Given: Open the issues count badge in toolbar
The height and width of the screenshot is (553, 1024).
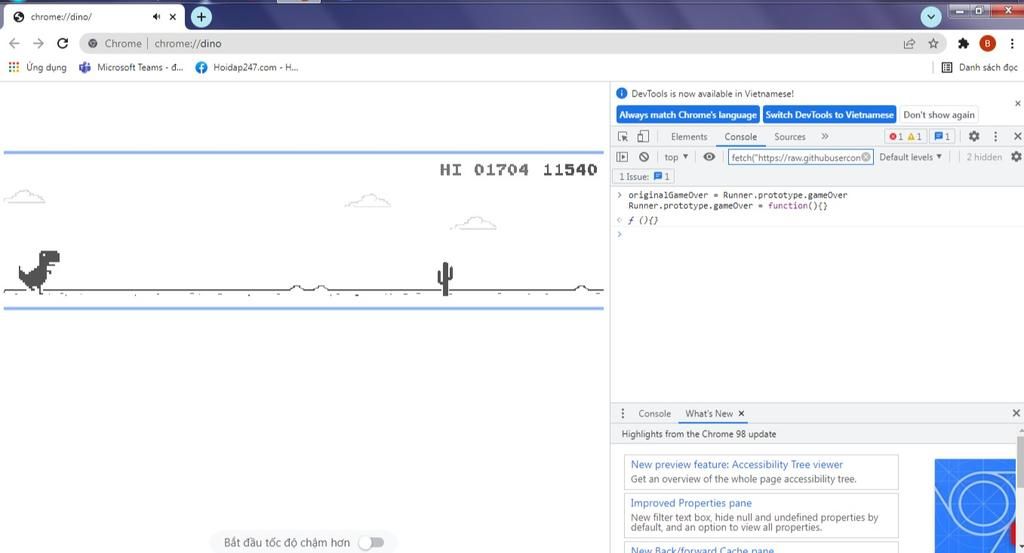Looking at the screenshot, I should click(x=942, y=136).
